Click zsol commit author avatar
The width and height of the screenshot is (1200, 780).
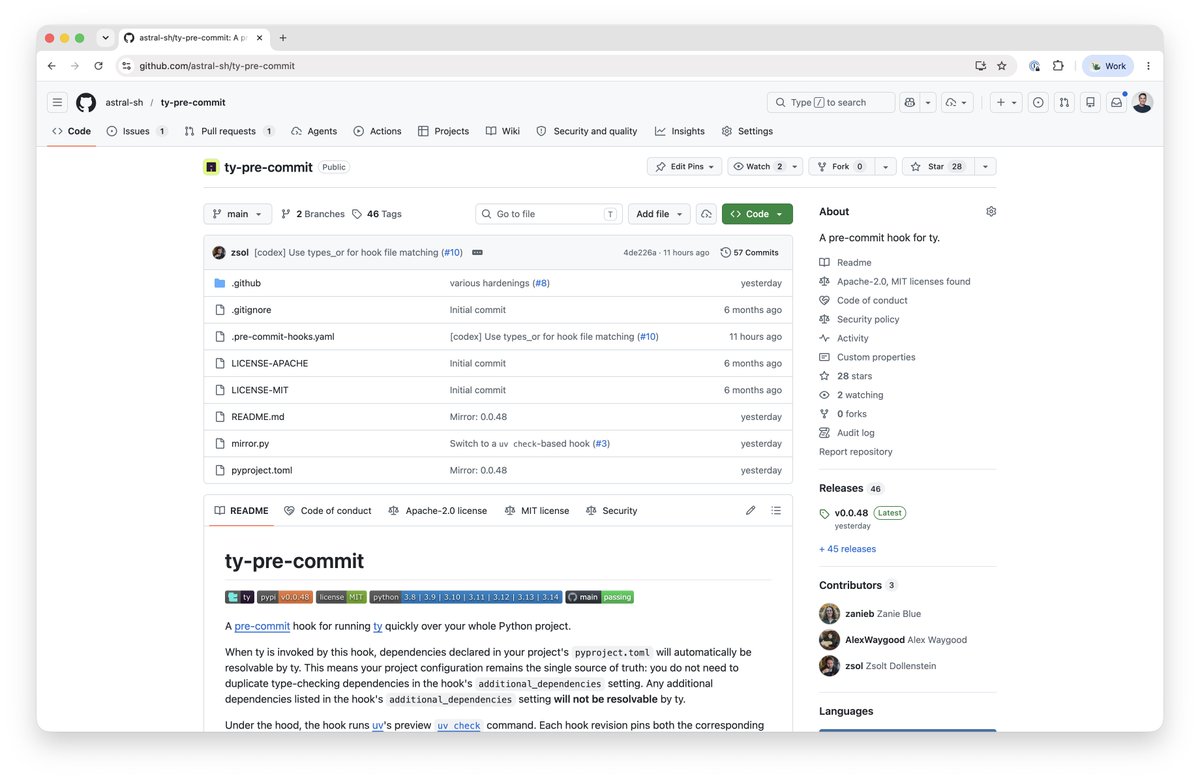[219, 253]
